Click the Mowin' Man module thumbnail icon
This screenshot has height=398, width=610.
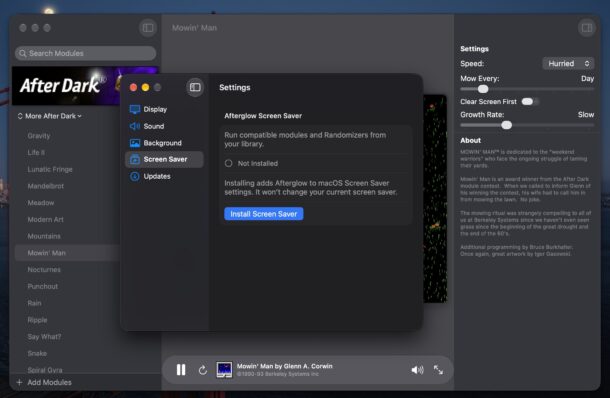tap(224, 370)
